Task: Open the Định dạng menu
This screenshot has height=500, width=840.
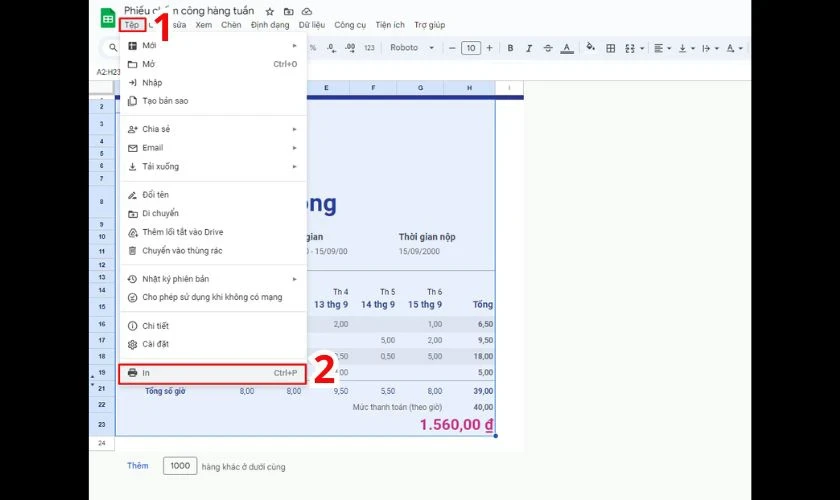Action: (270, 25)
